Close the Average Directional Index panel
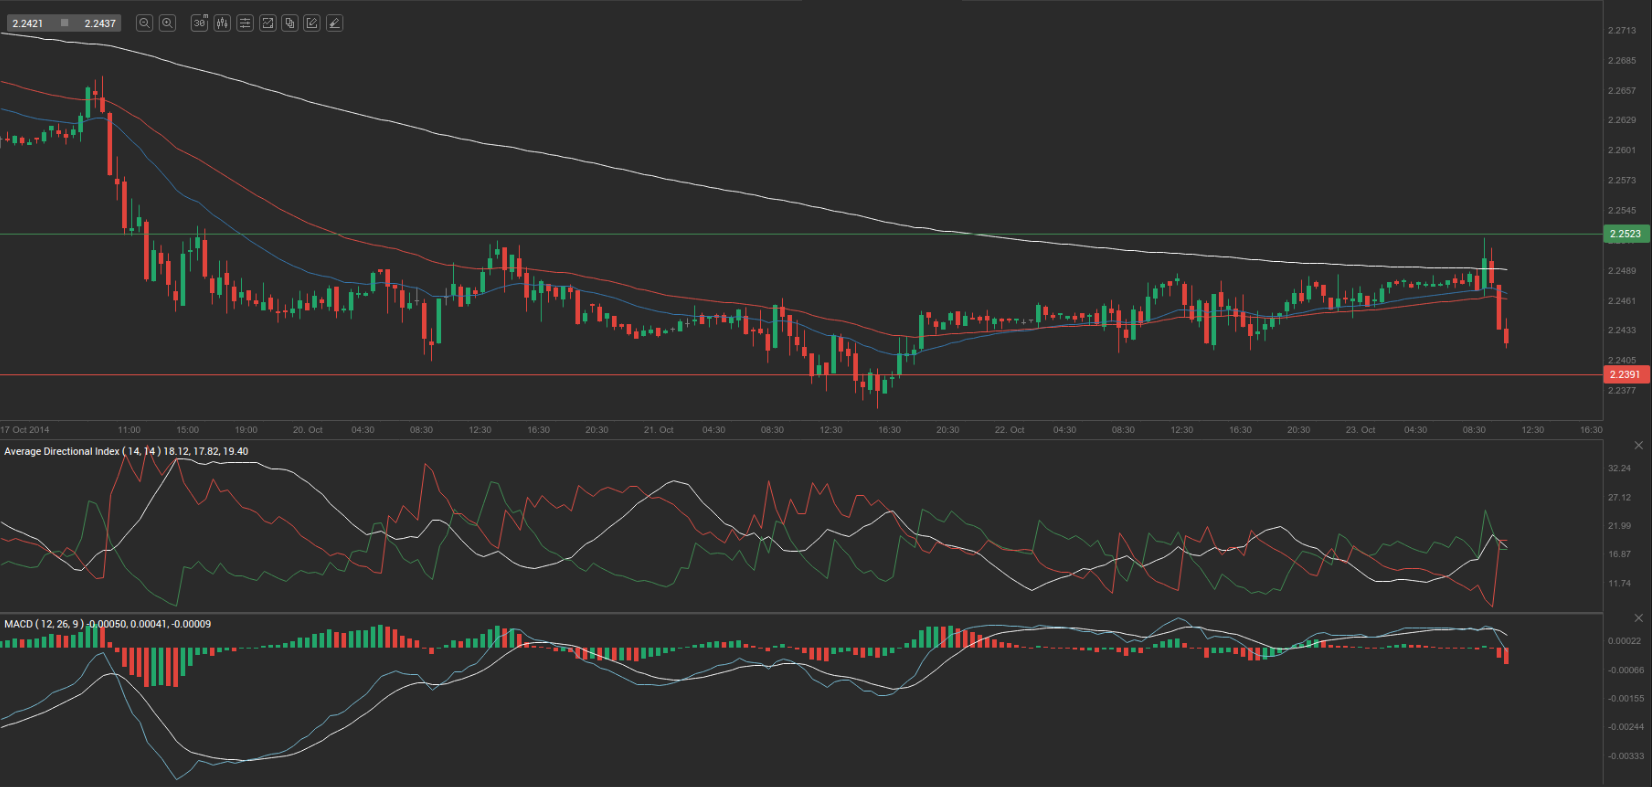Viewport: 1652px width, 787px height. (x=1638, y=445)
